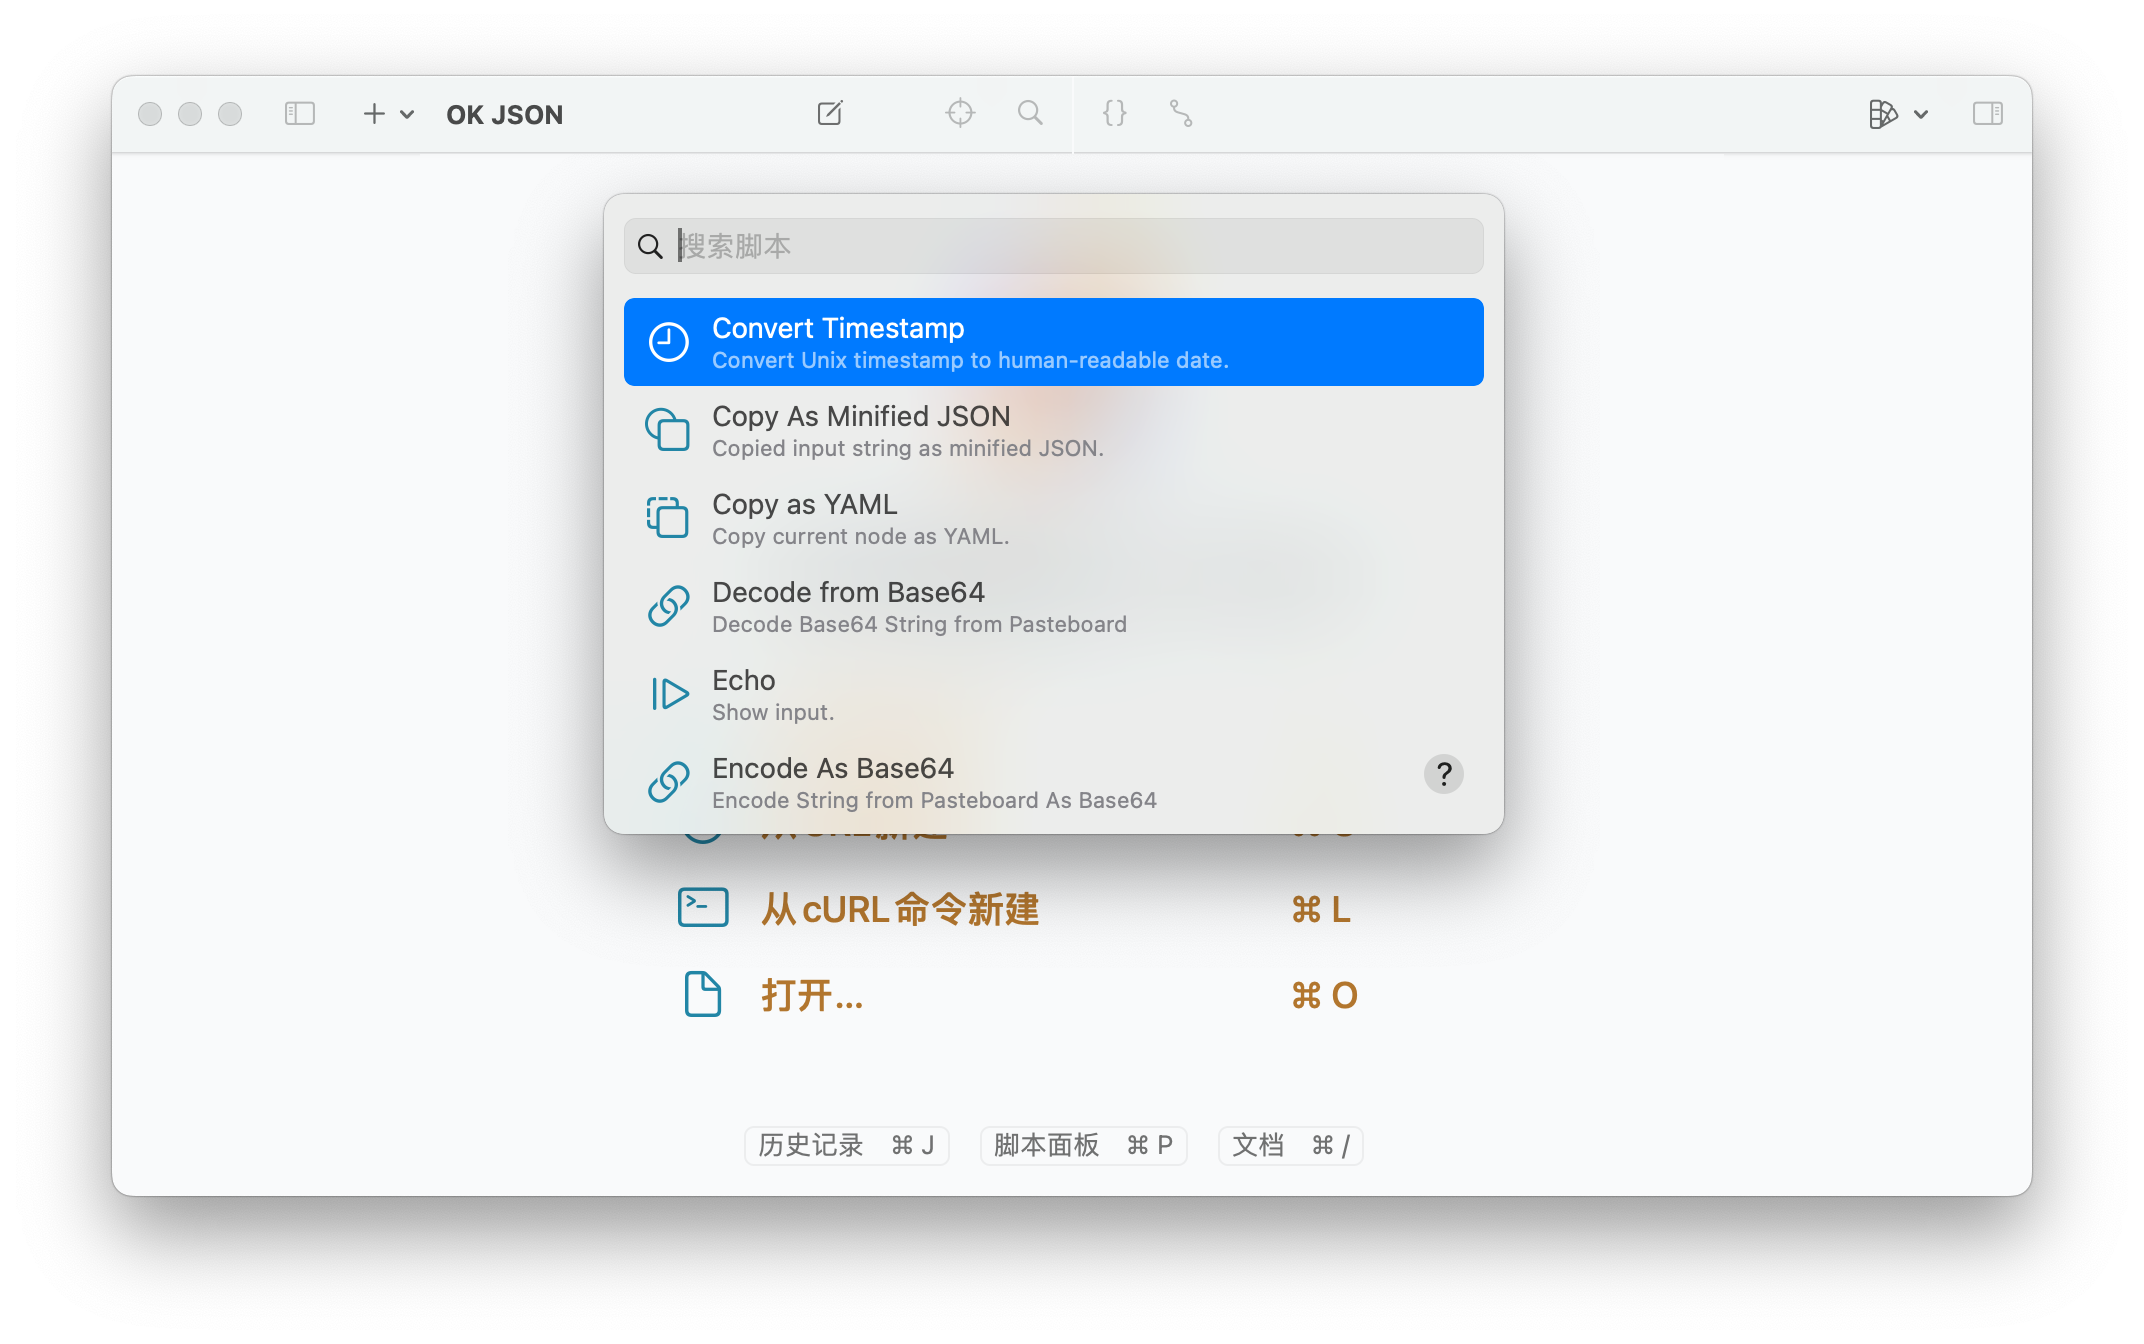Open 文档 documentation button
Image resolution: width=2144 pixels, height=1344 pixels.
click(1291, 1145)
